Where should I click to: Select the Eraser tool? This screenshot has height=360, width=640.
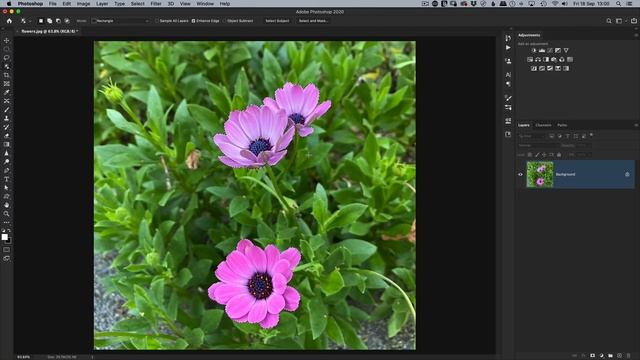(7, 136)
